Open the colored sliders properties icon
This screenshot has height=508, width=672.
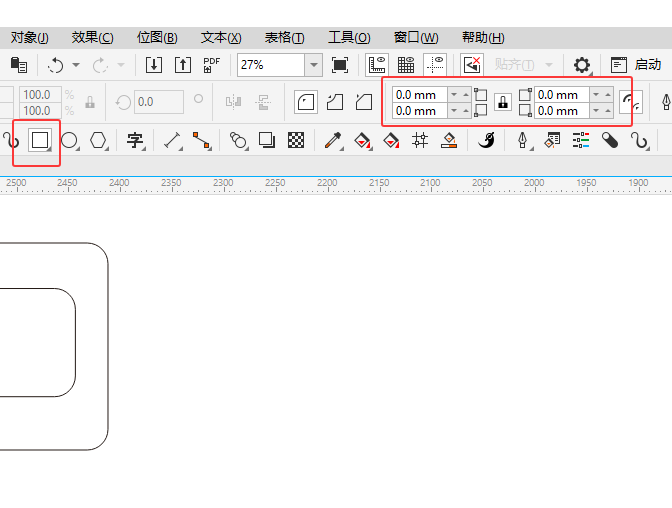click(x=581, y=140)
